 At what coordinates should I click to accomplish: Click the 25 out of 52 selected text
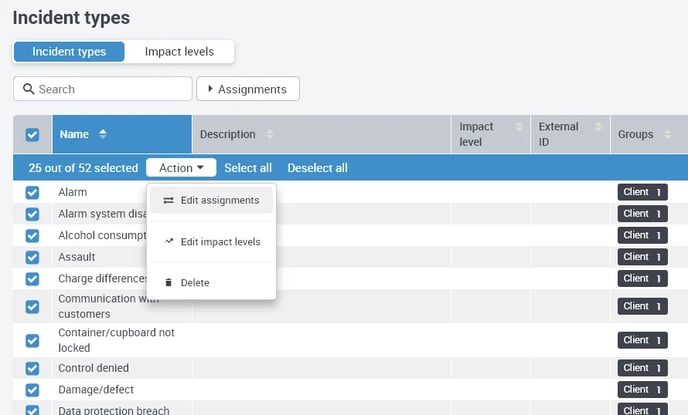[83, 168]
